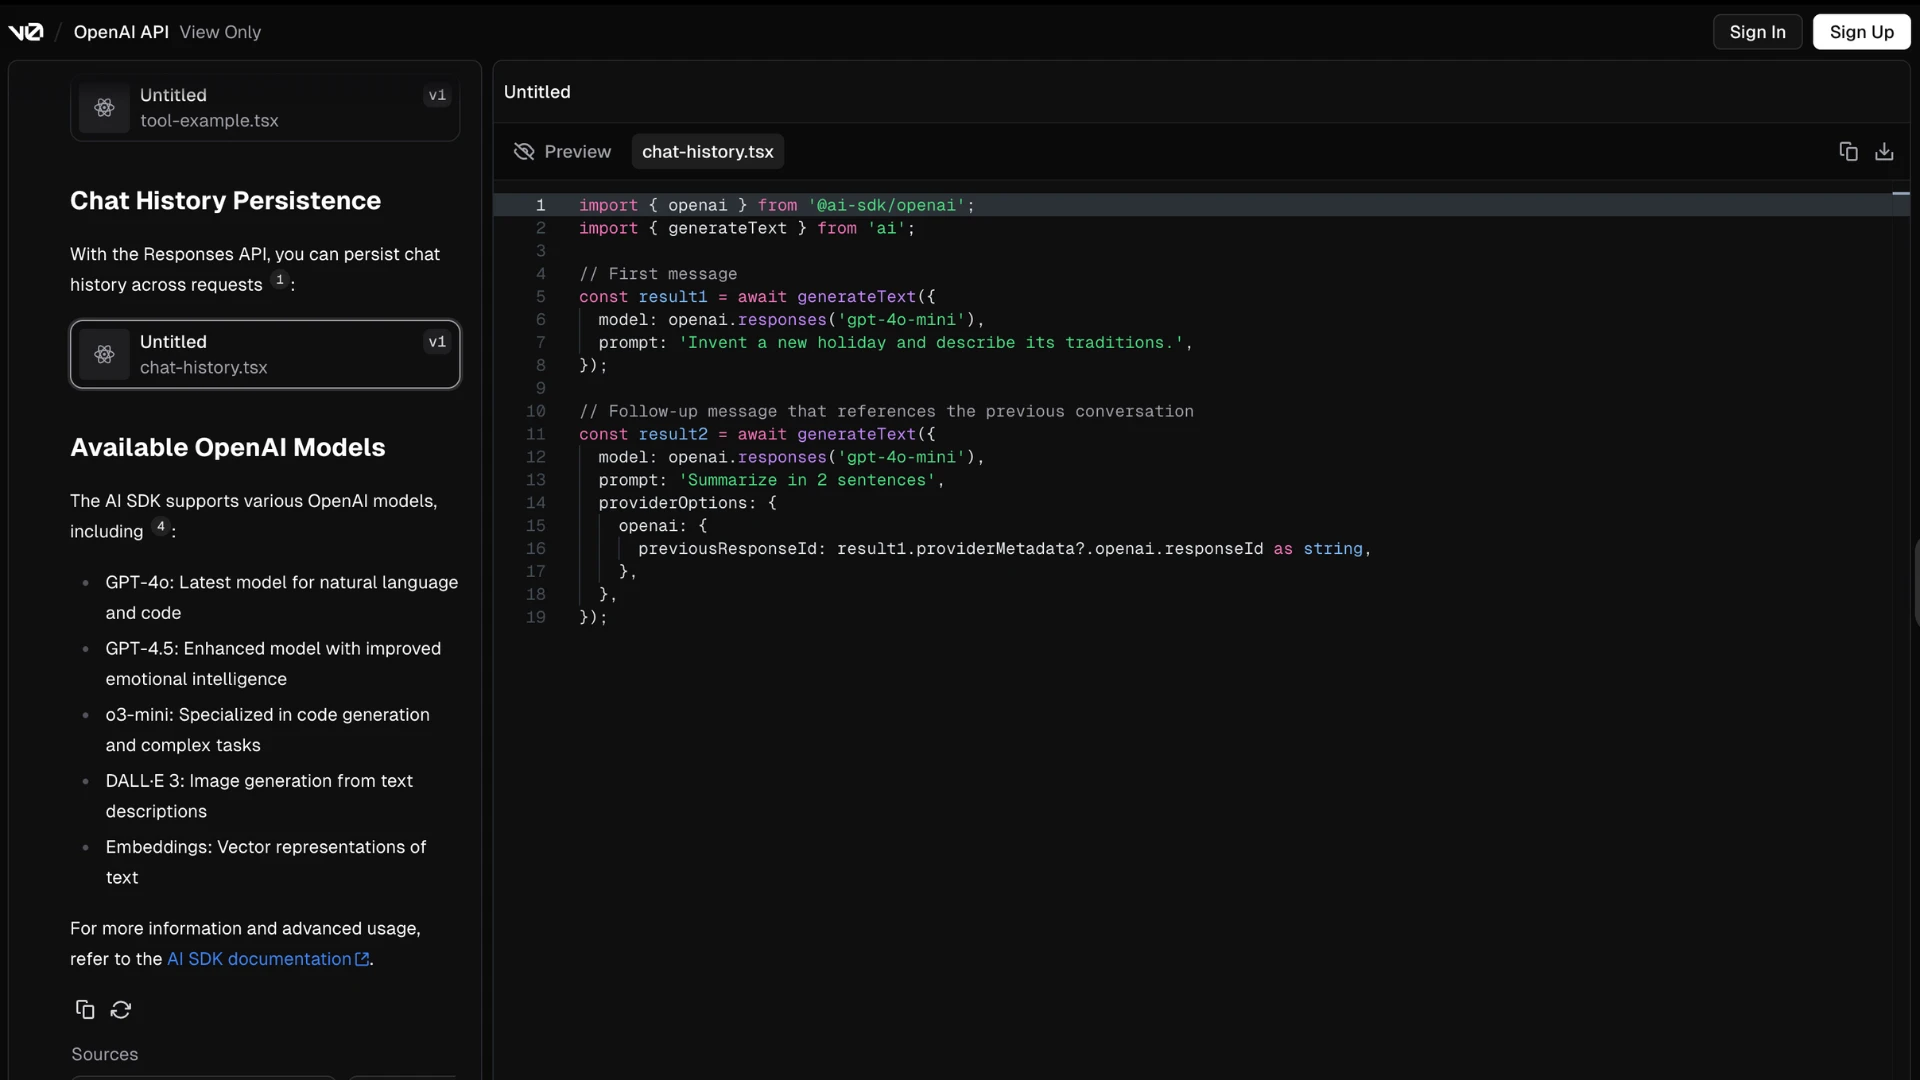Copy the chat response below the message

pyautogui.click(x=85, y=1010)
